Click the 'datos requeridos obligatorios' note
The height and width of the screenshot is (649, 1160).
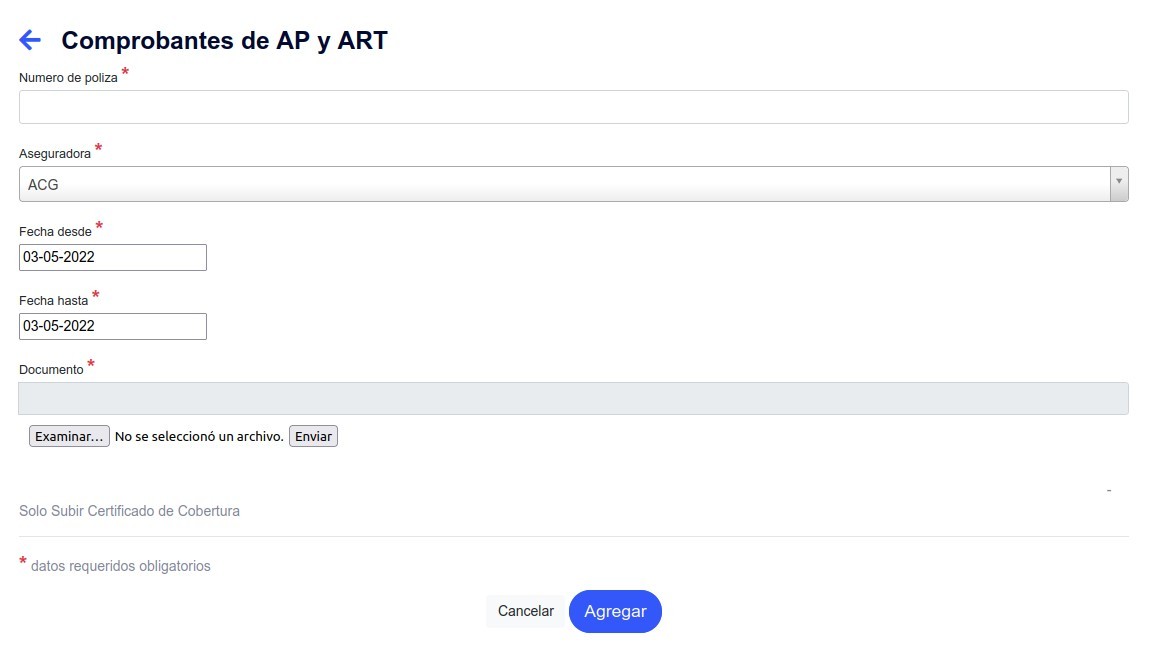pyautogui.click(x=120, y=566)
